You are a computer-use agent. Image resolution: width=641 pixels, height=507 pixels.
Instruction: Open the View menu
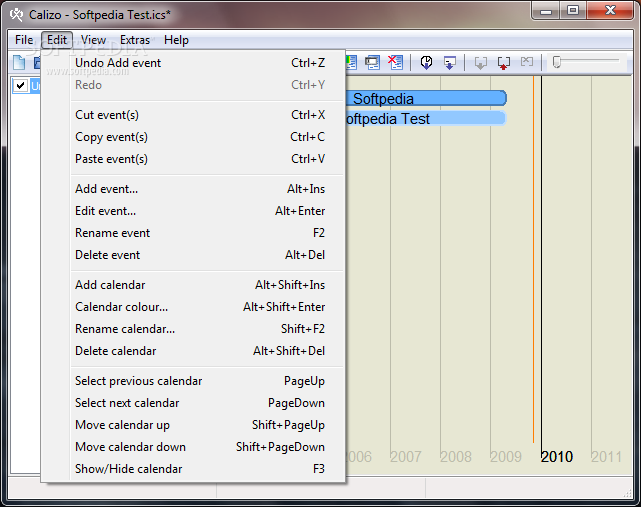coord(93,40)
